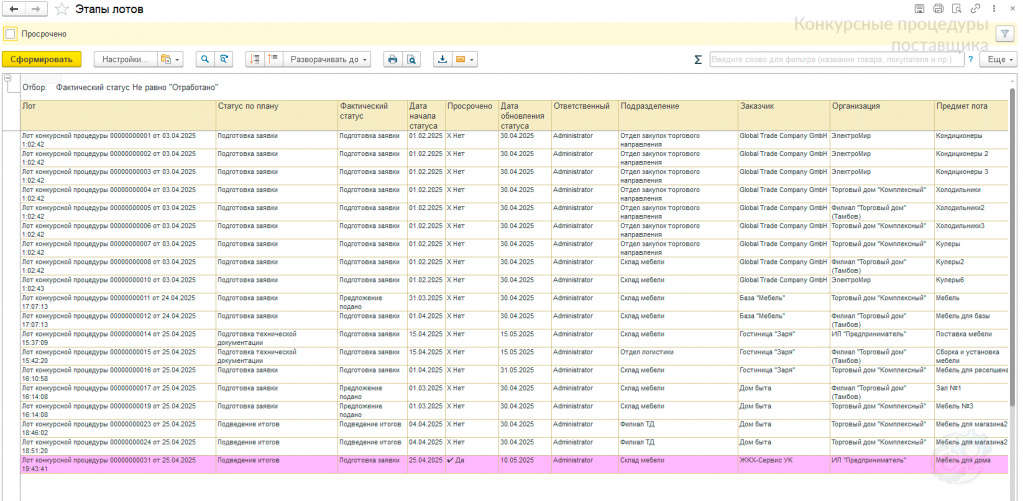The width and height of the screenshot is (1023, 501).
Task: Open print preview icon in the toolbar
Action: (411, 59)
